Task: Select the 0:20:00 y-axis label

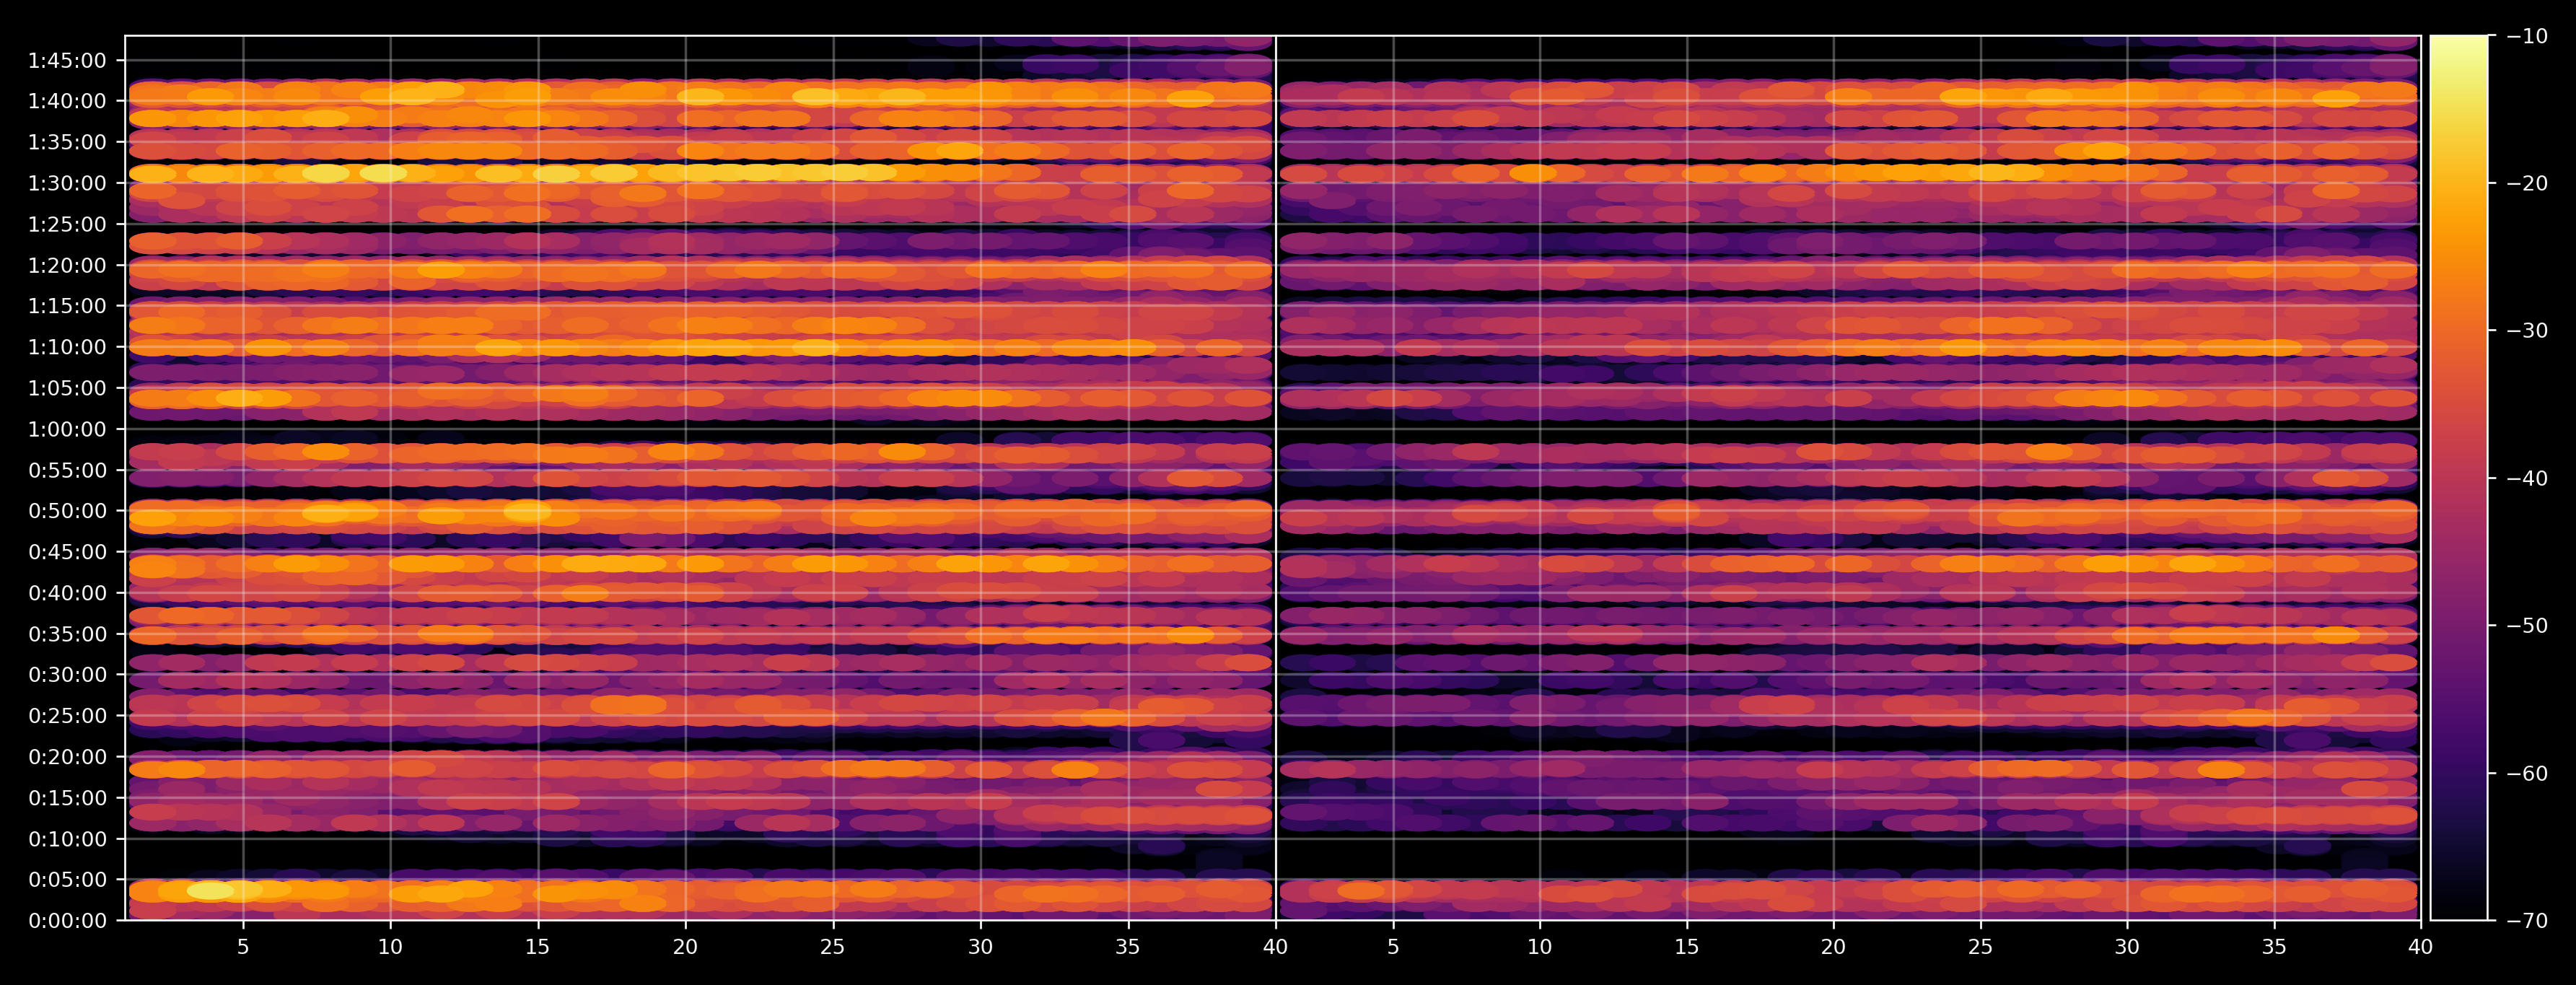Action: click(67, 757)
